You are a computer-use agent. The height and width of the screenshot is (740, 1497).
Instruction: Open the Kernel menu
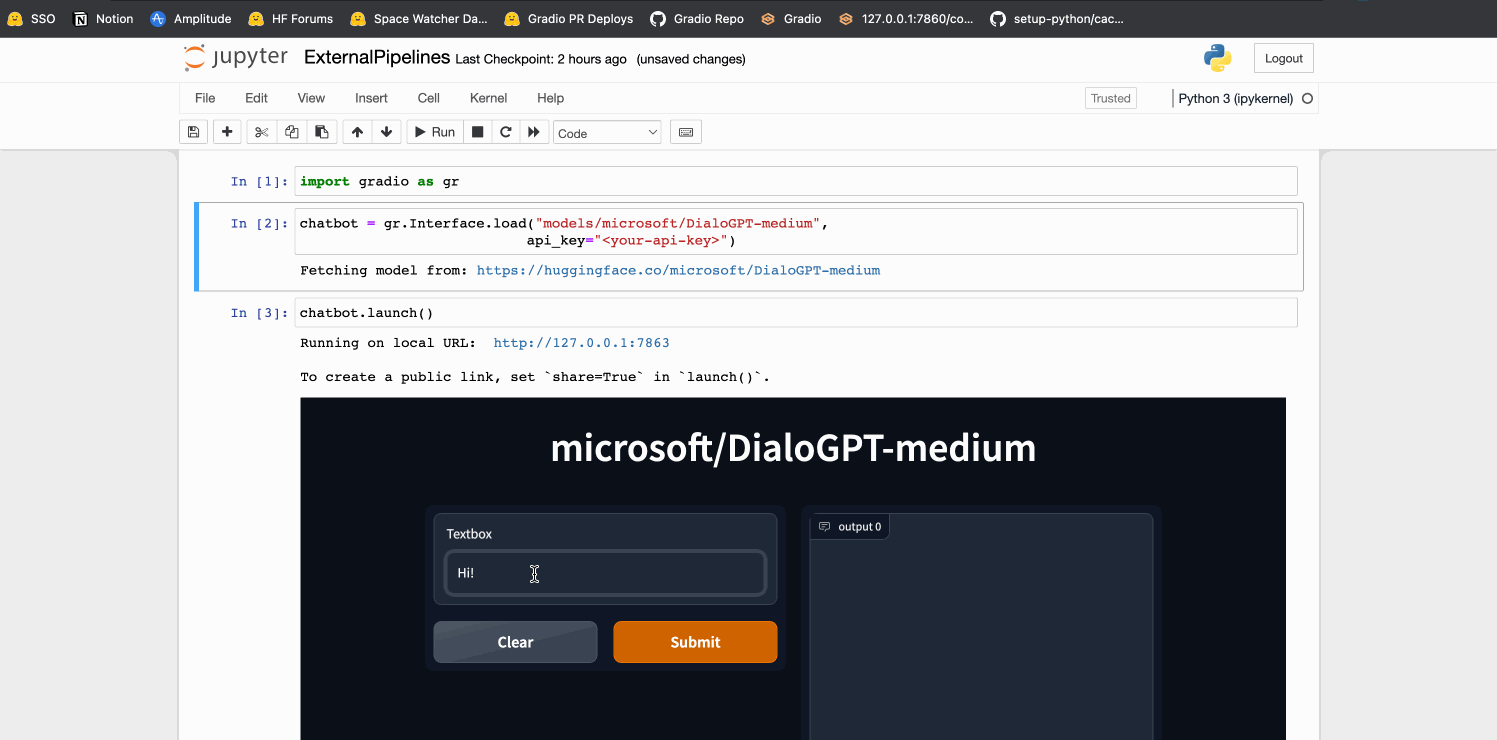(x=489, y=98)
